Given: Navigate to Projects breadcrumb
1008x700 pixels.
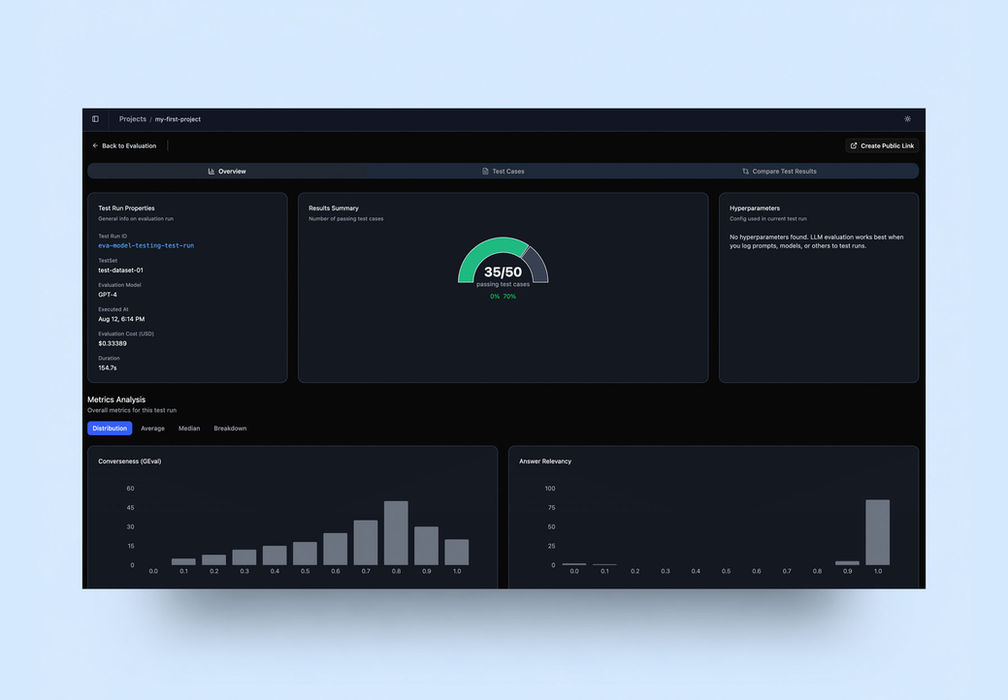Looking at the screenshot, I should 132,119.
